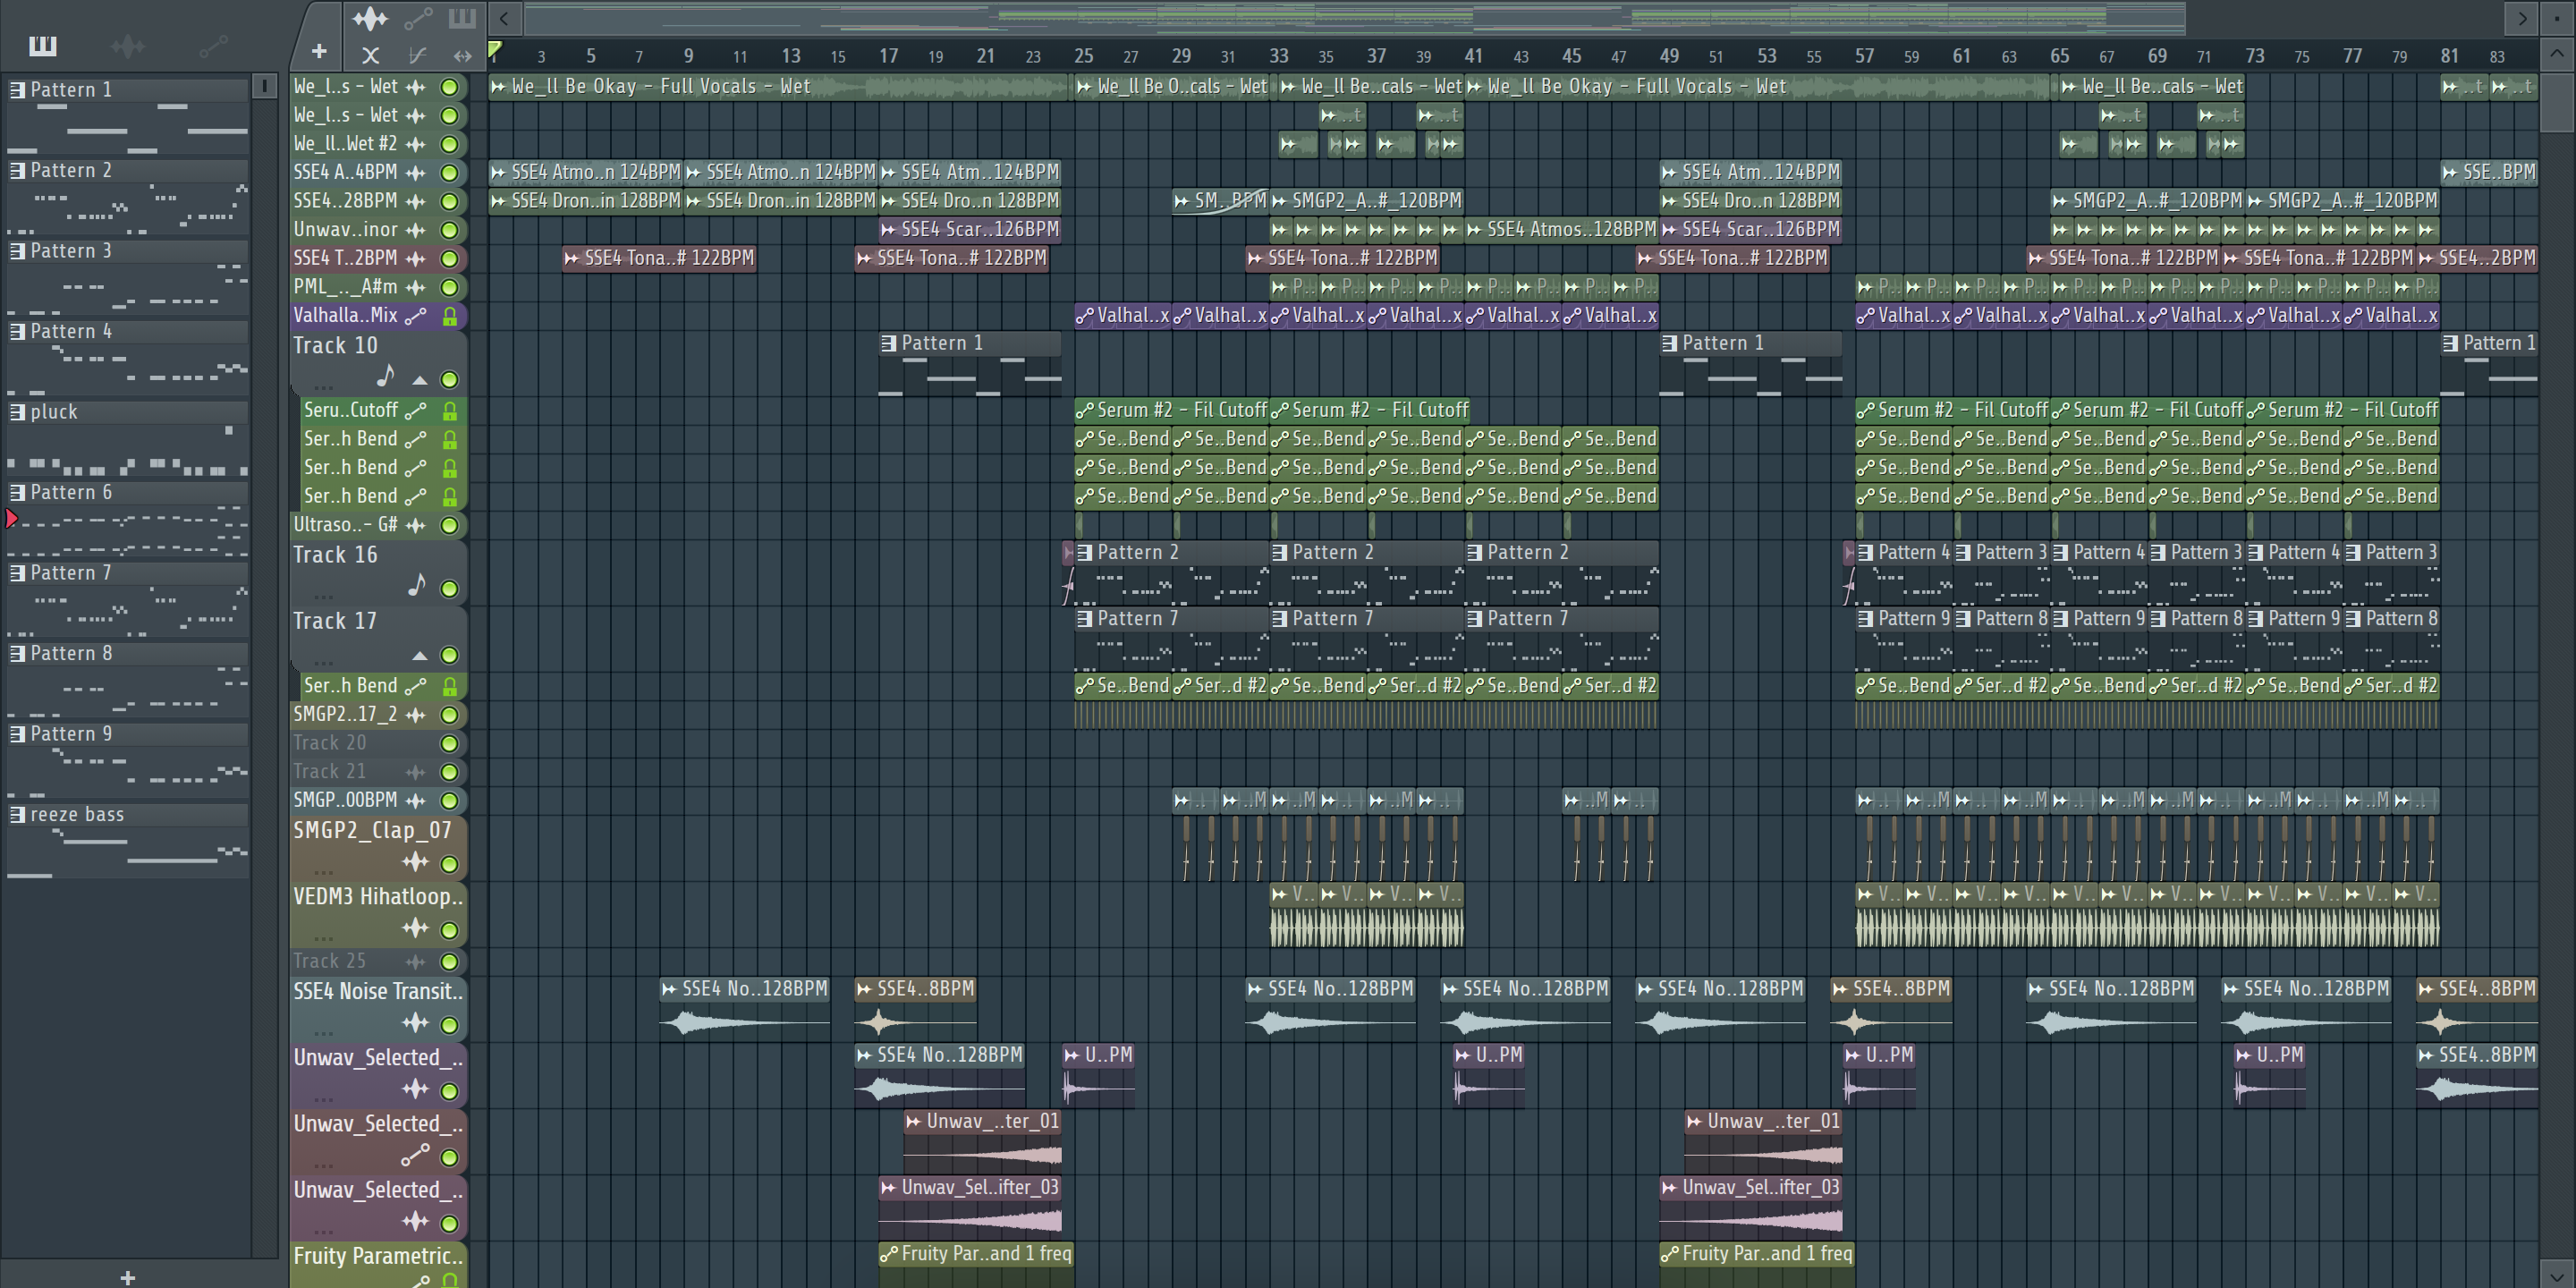Collapse the Track 10 group with its triangle
2576x1288 pixels.
[420, 380]
